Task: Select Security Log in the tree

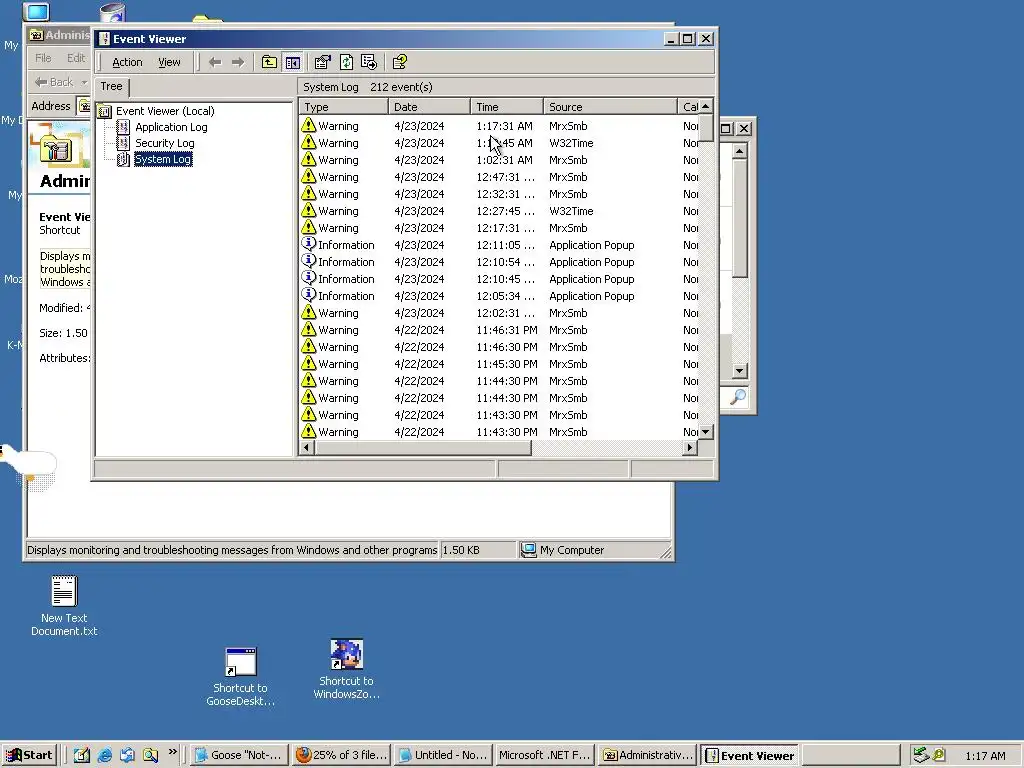Action: click(165, 143)
